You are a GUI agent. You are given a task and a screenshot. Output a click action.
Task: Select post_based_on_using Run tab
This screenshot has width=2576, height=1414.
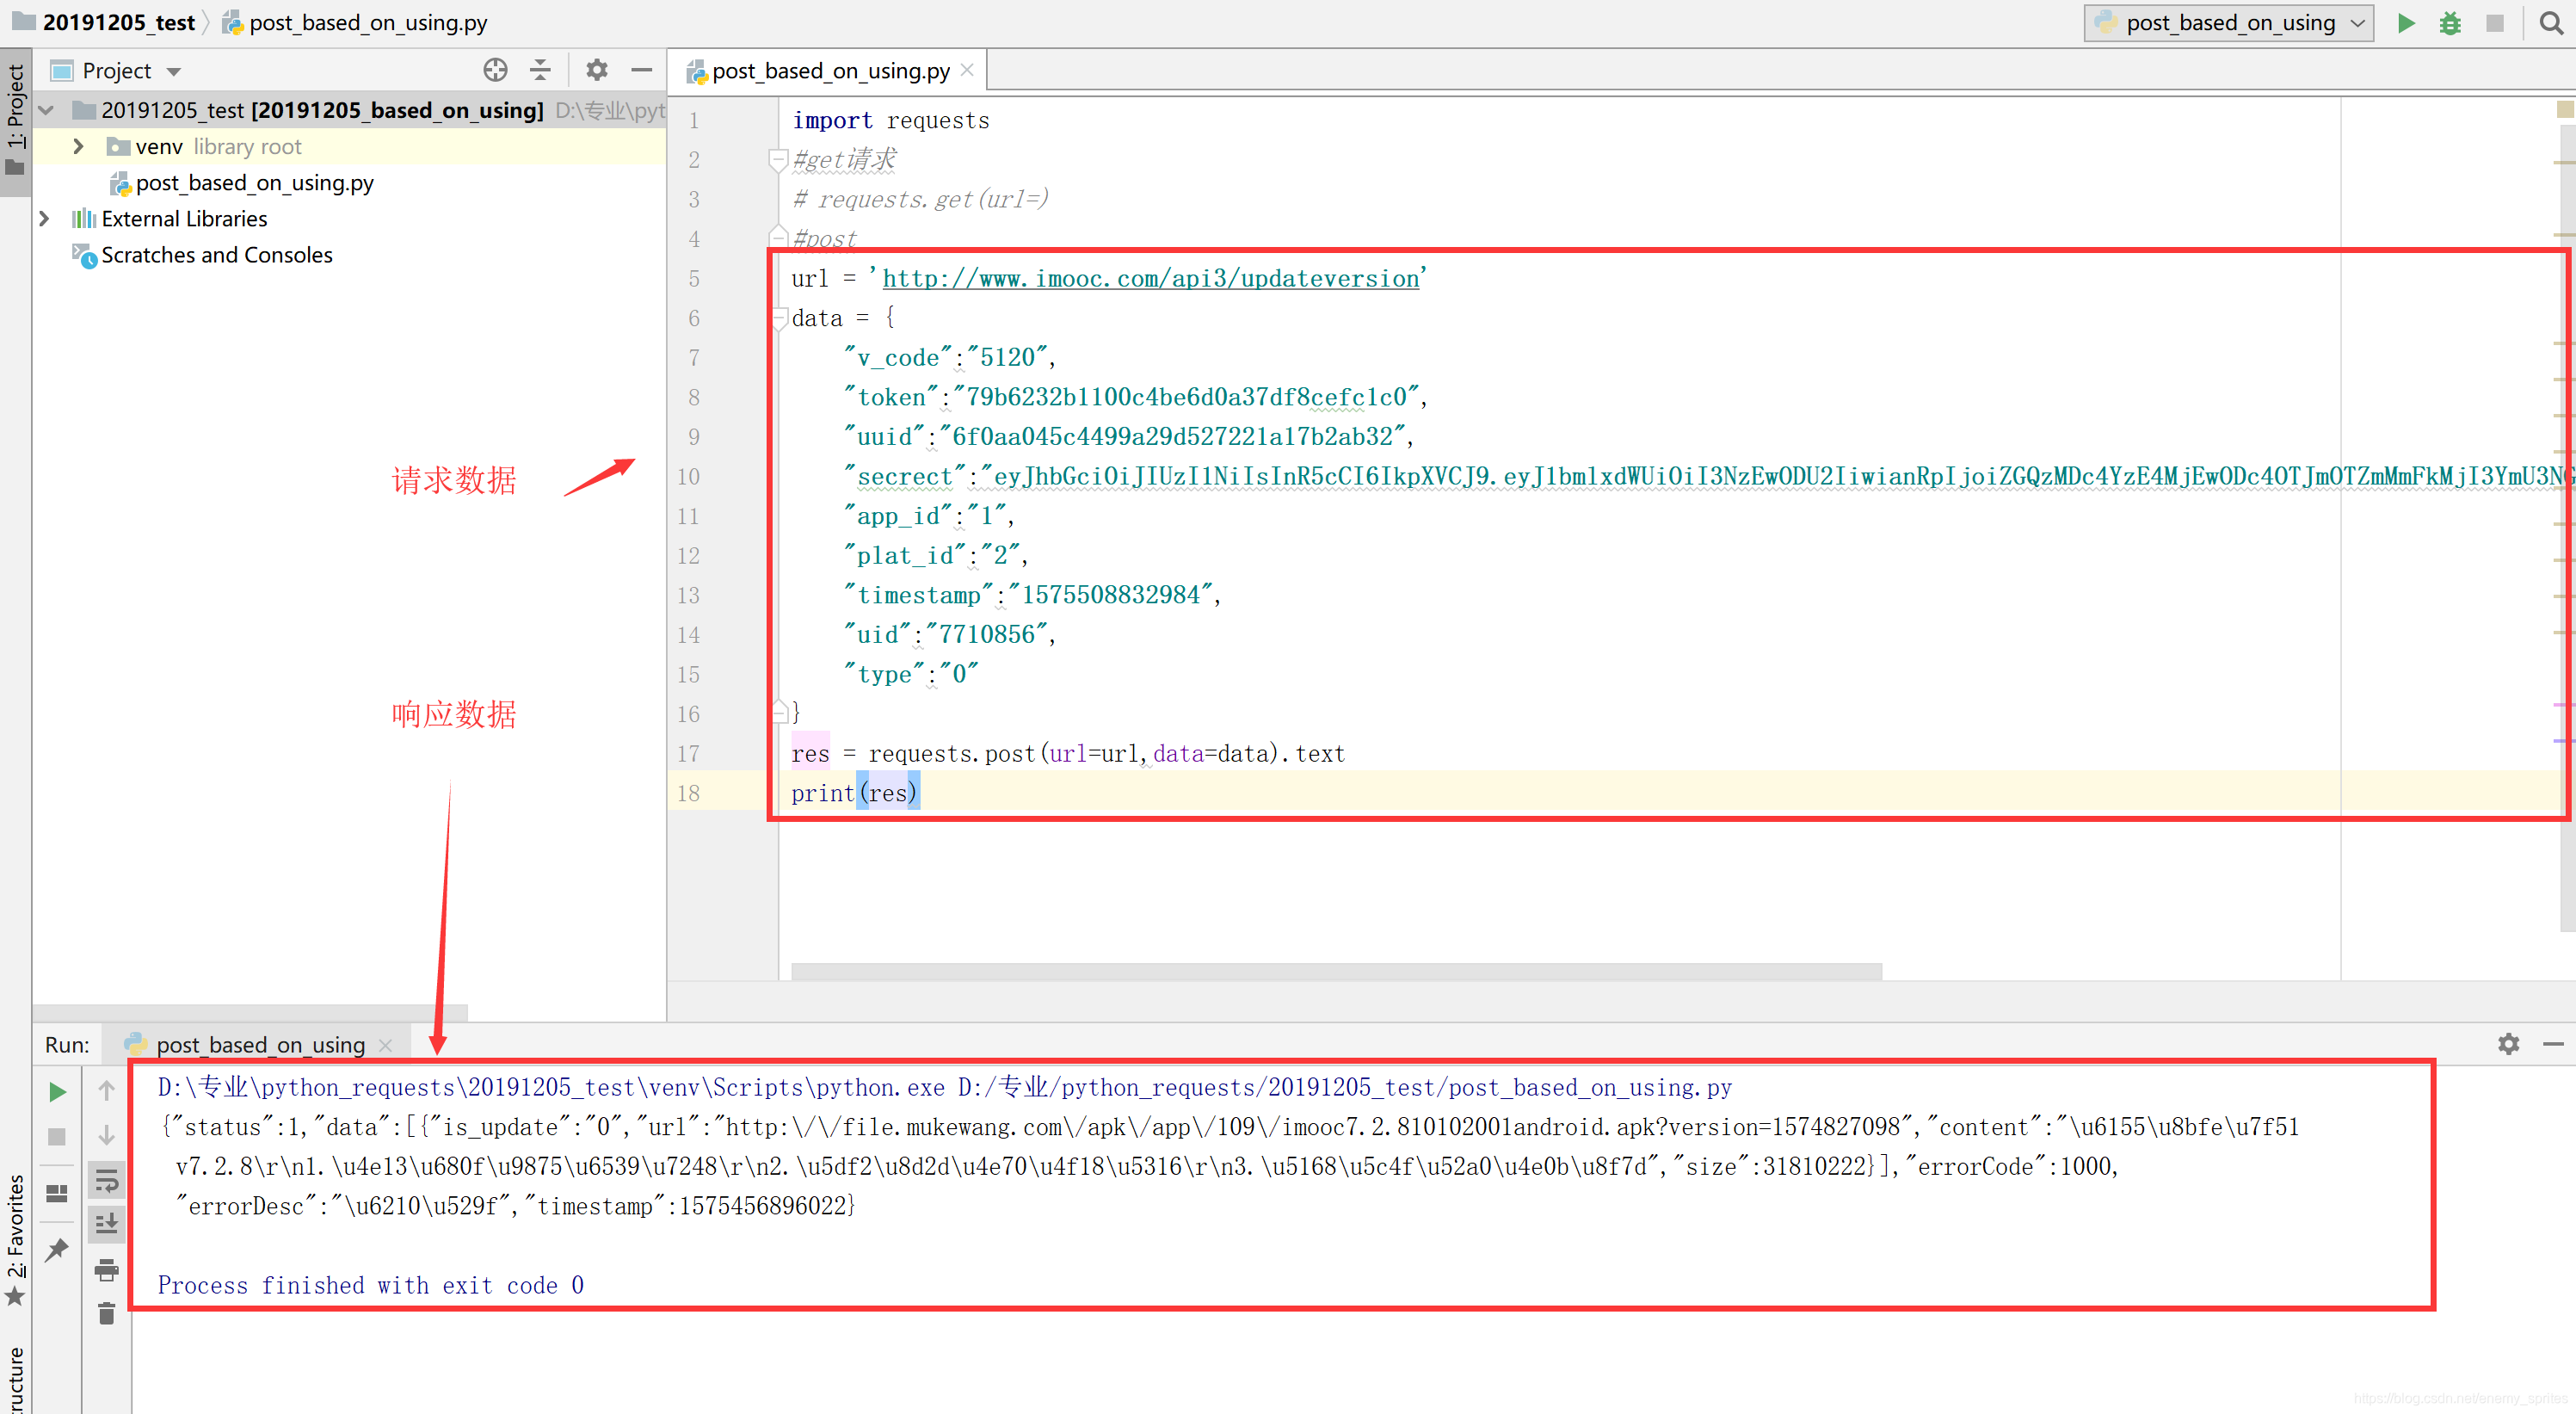(260, 1045)
